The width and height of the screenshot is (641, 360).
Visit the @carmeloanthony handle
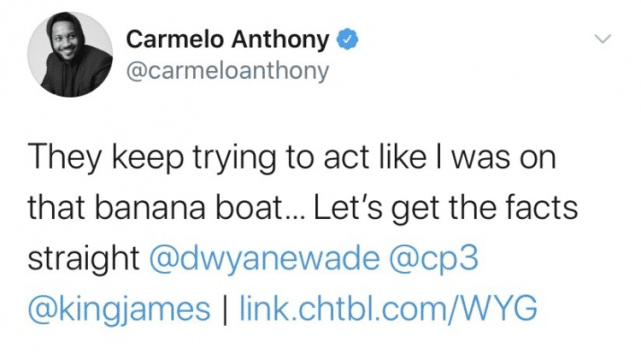[x=227, y=70]
